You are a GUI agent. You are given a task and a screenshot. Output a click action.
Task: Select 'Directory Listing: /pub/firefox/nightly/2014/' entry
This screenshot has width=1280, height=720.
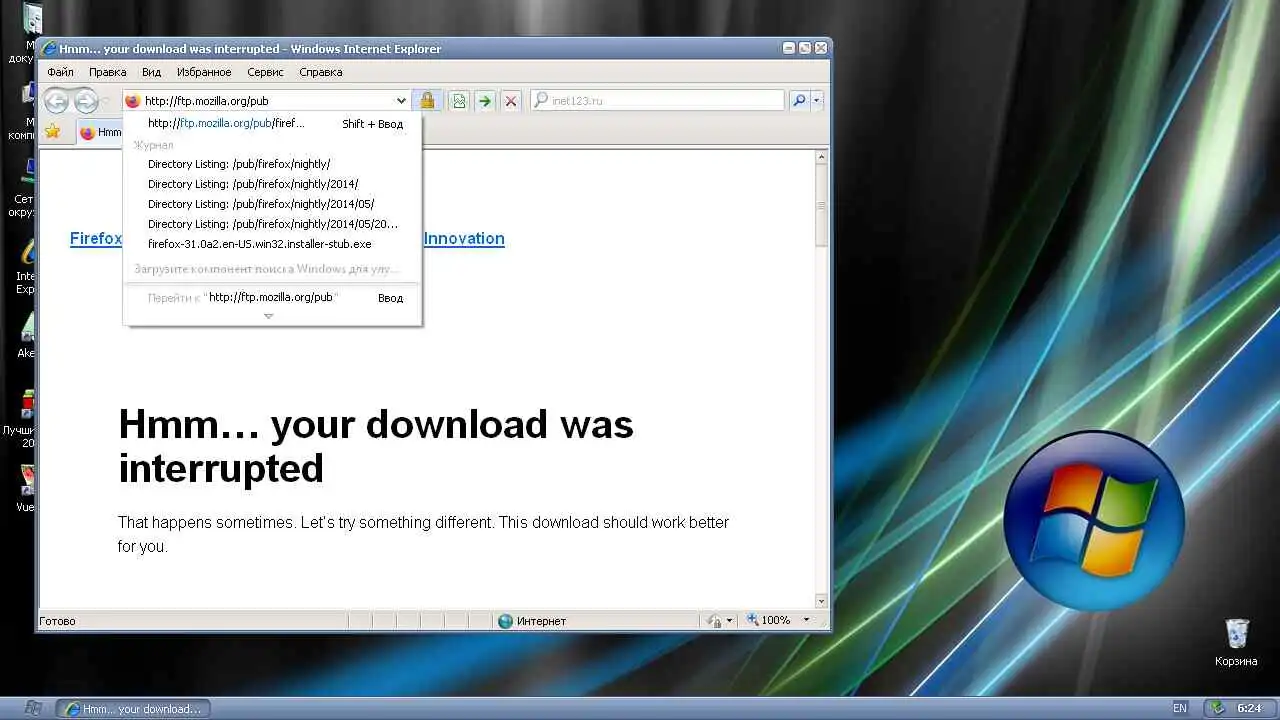tap(272, 184)
